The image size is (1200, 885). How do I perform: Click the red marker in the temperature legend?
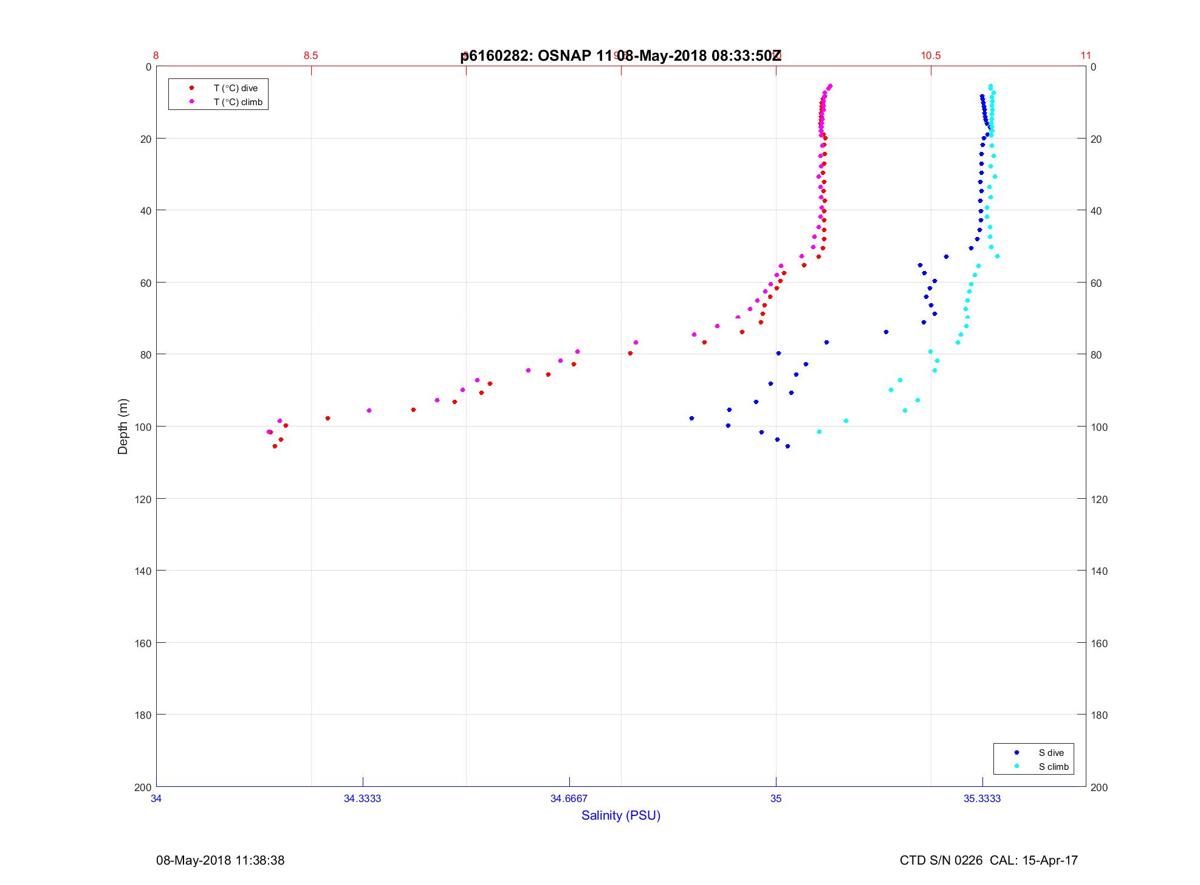click(191, 88)
